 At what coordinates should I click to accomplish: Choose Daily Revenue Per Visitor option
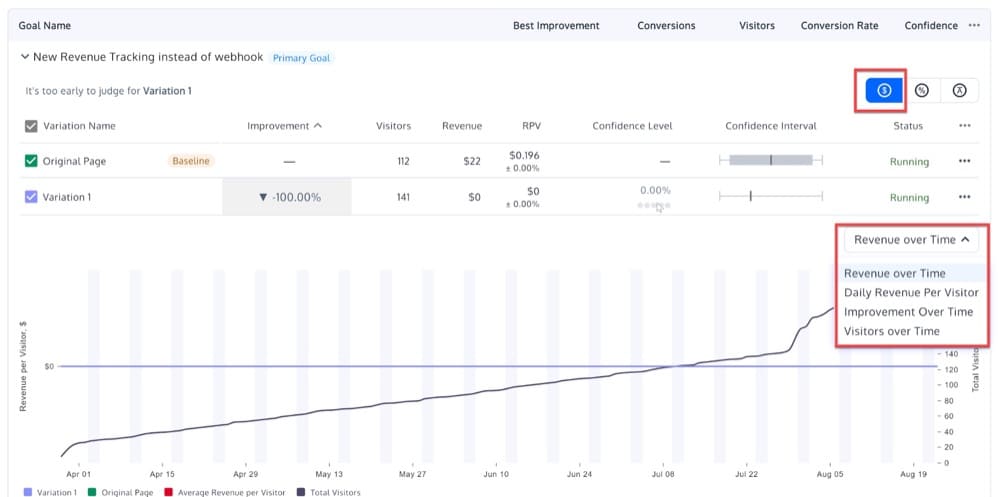(910, 293)
